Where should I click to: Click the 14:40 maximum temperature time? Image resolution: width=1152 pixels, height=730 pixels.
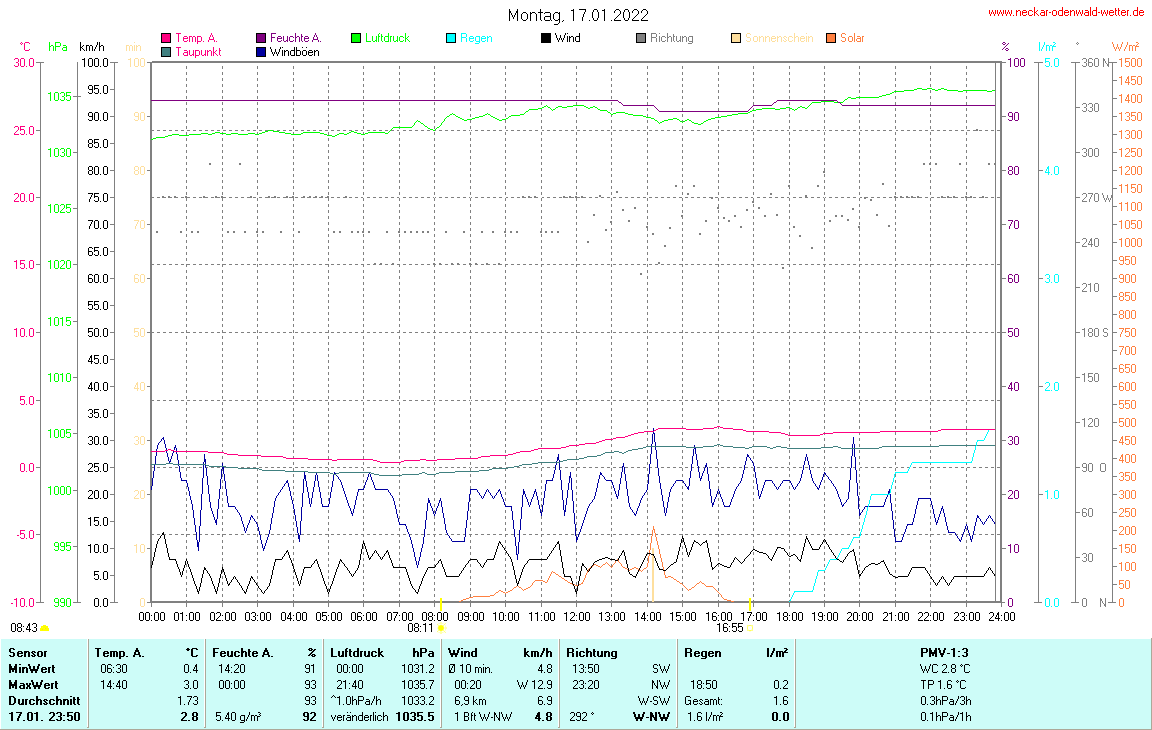[114, 685]
